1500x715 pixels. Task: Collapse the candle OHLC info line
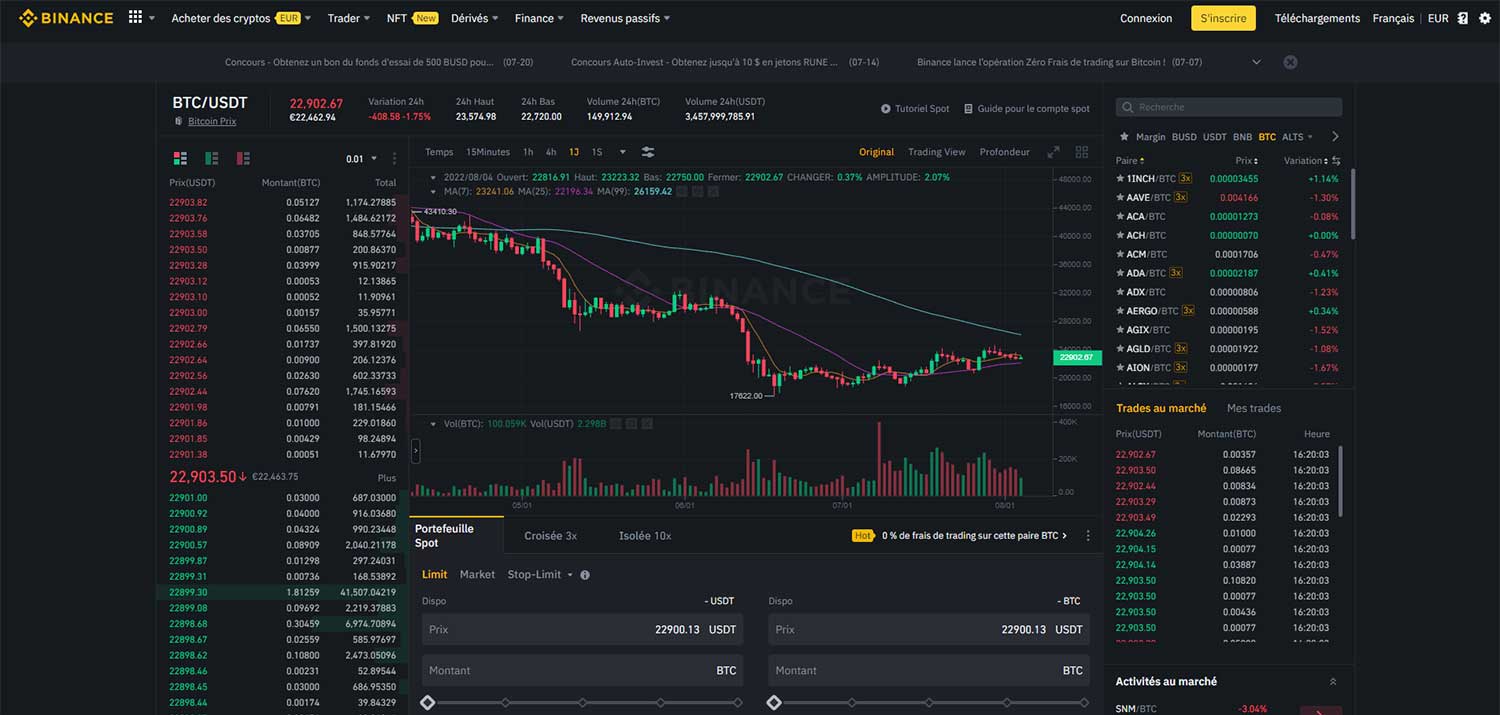(x=431, y=177)
